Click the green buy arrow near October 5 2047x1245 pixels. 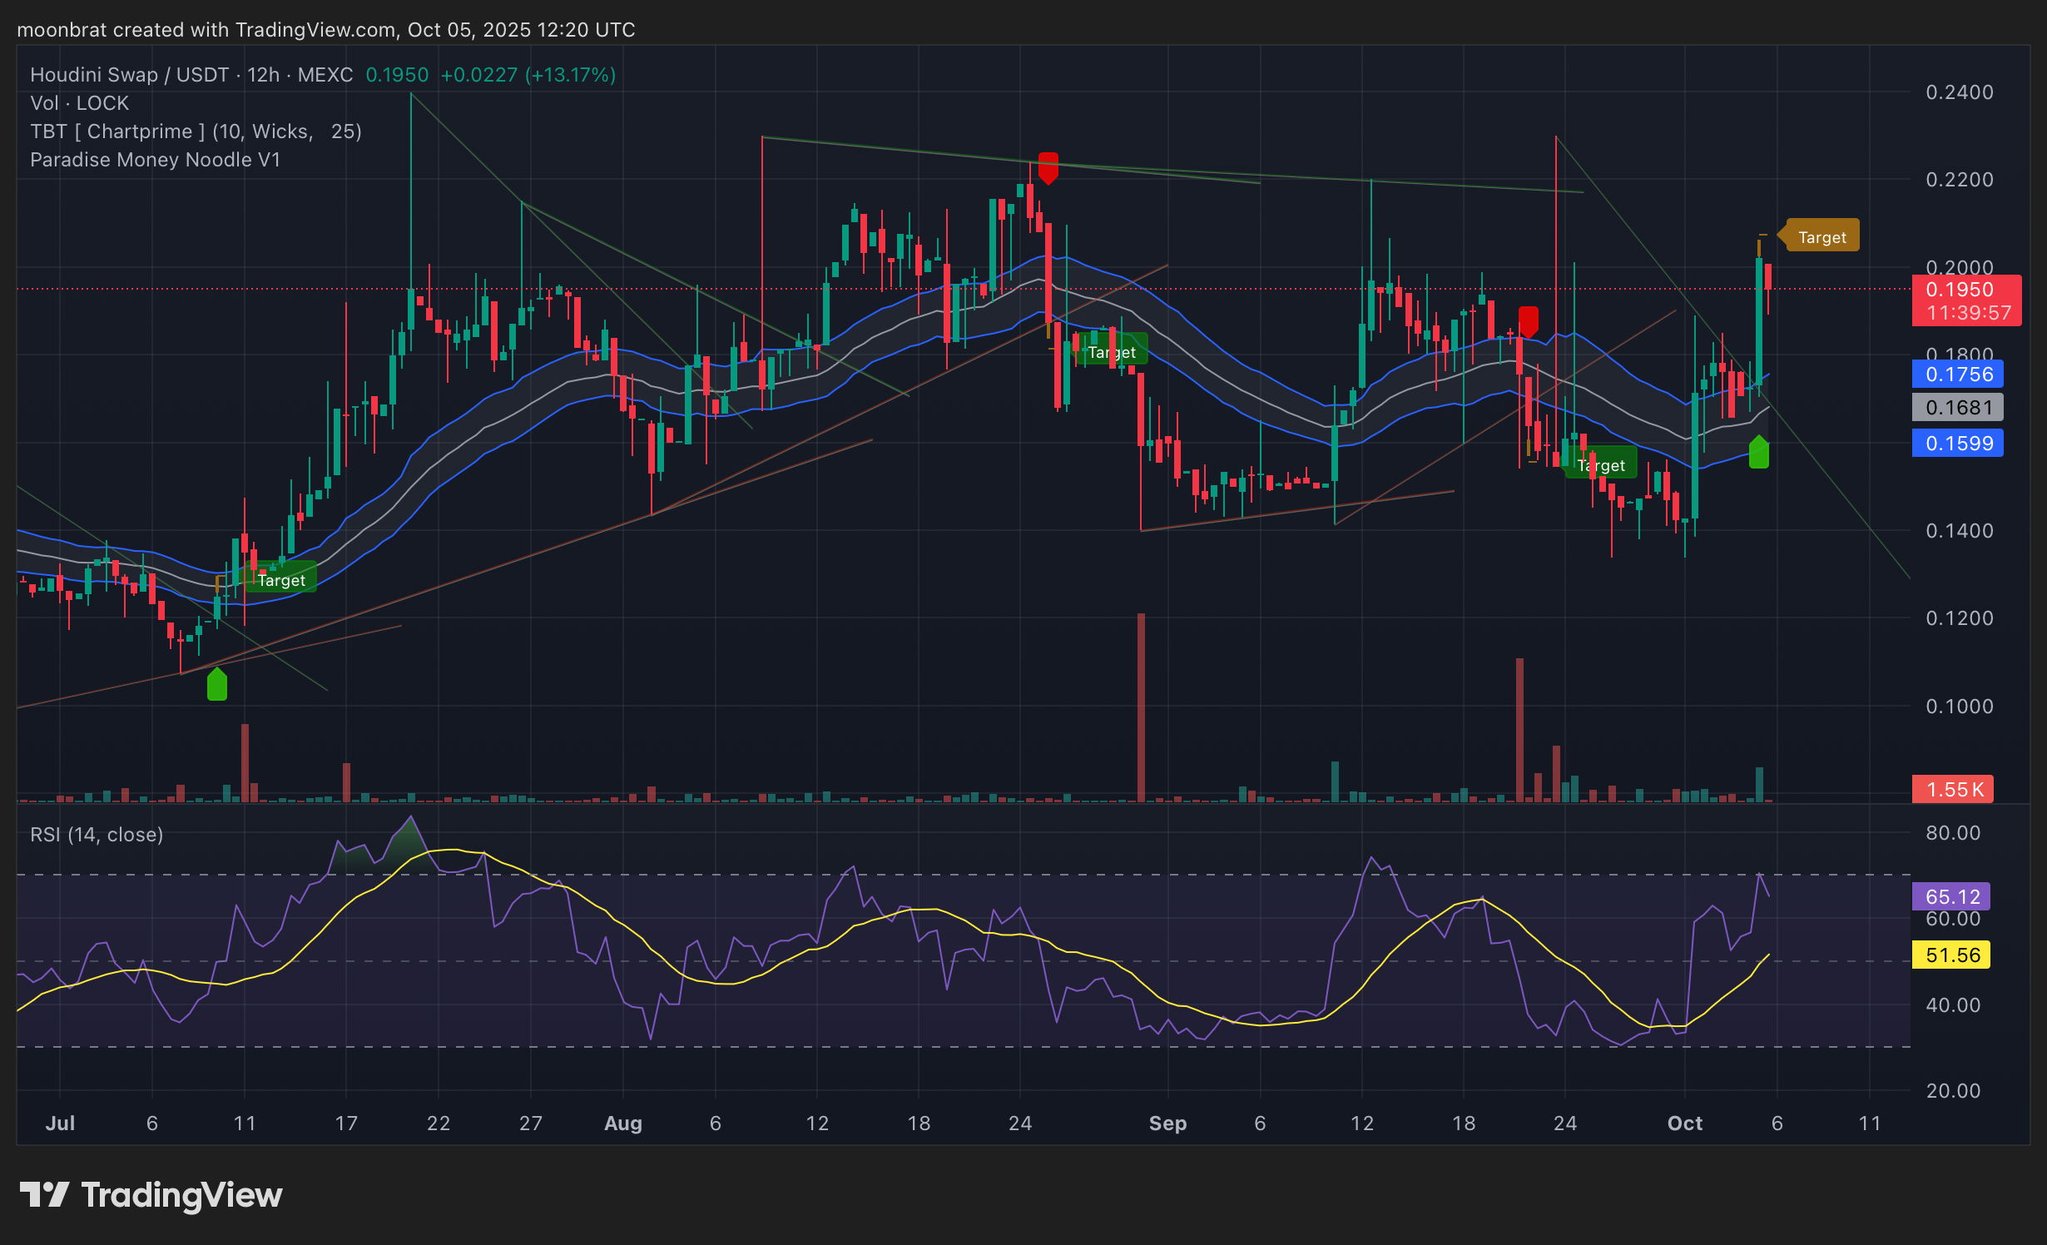pyautogui.click(x=1759, y=452)
